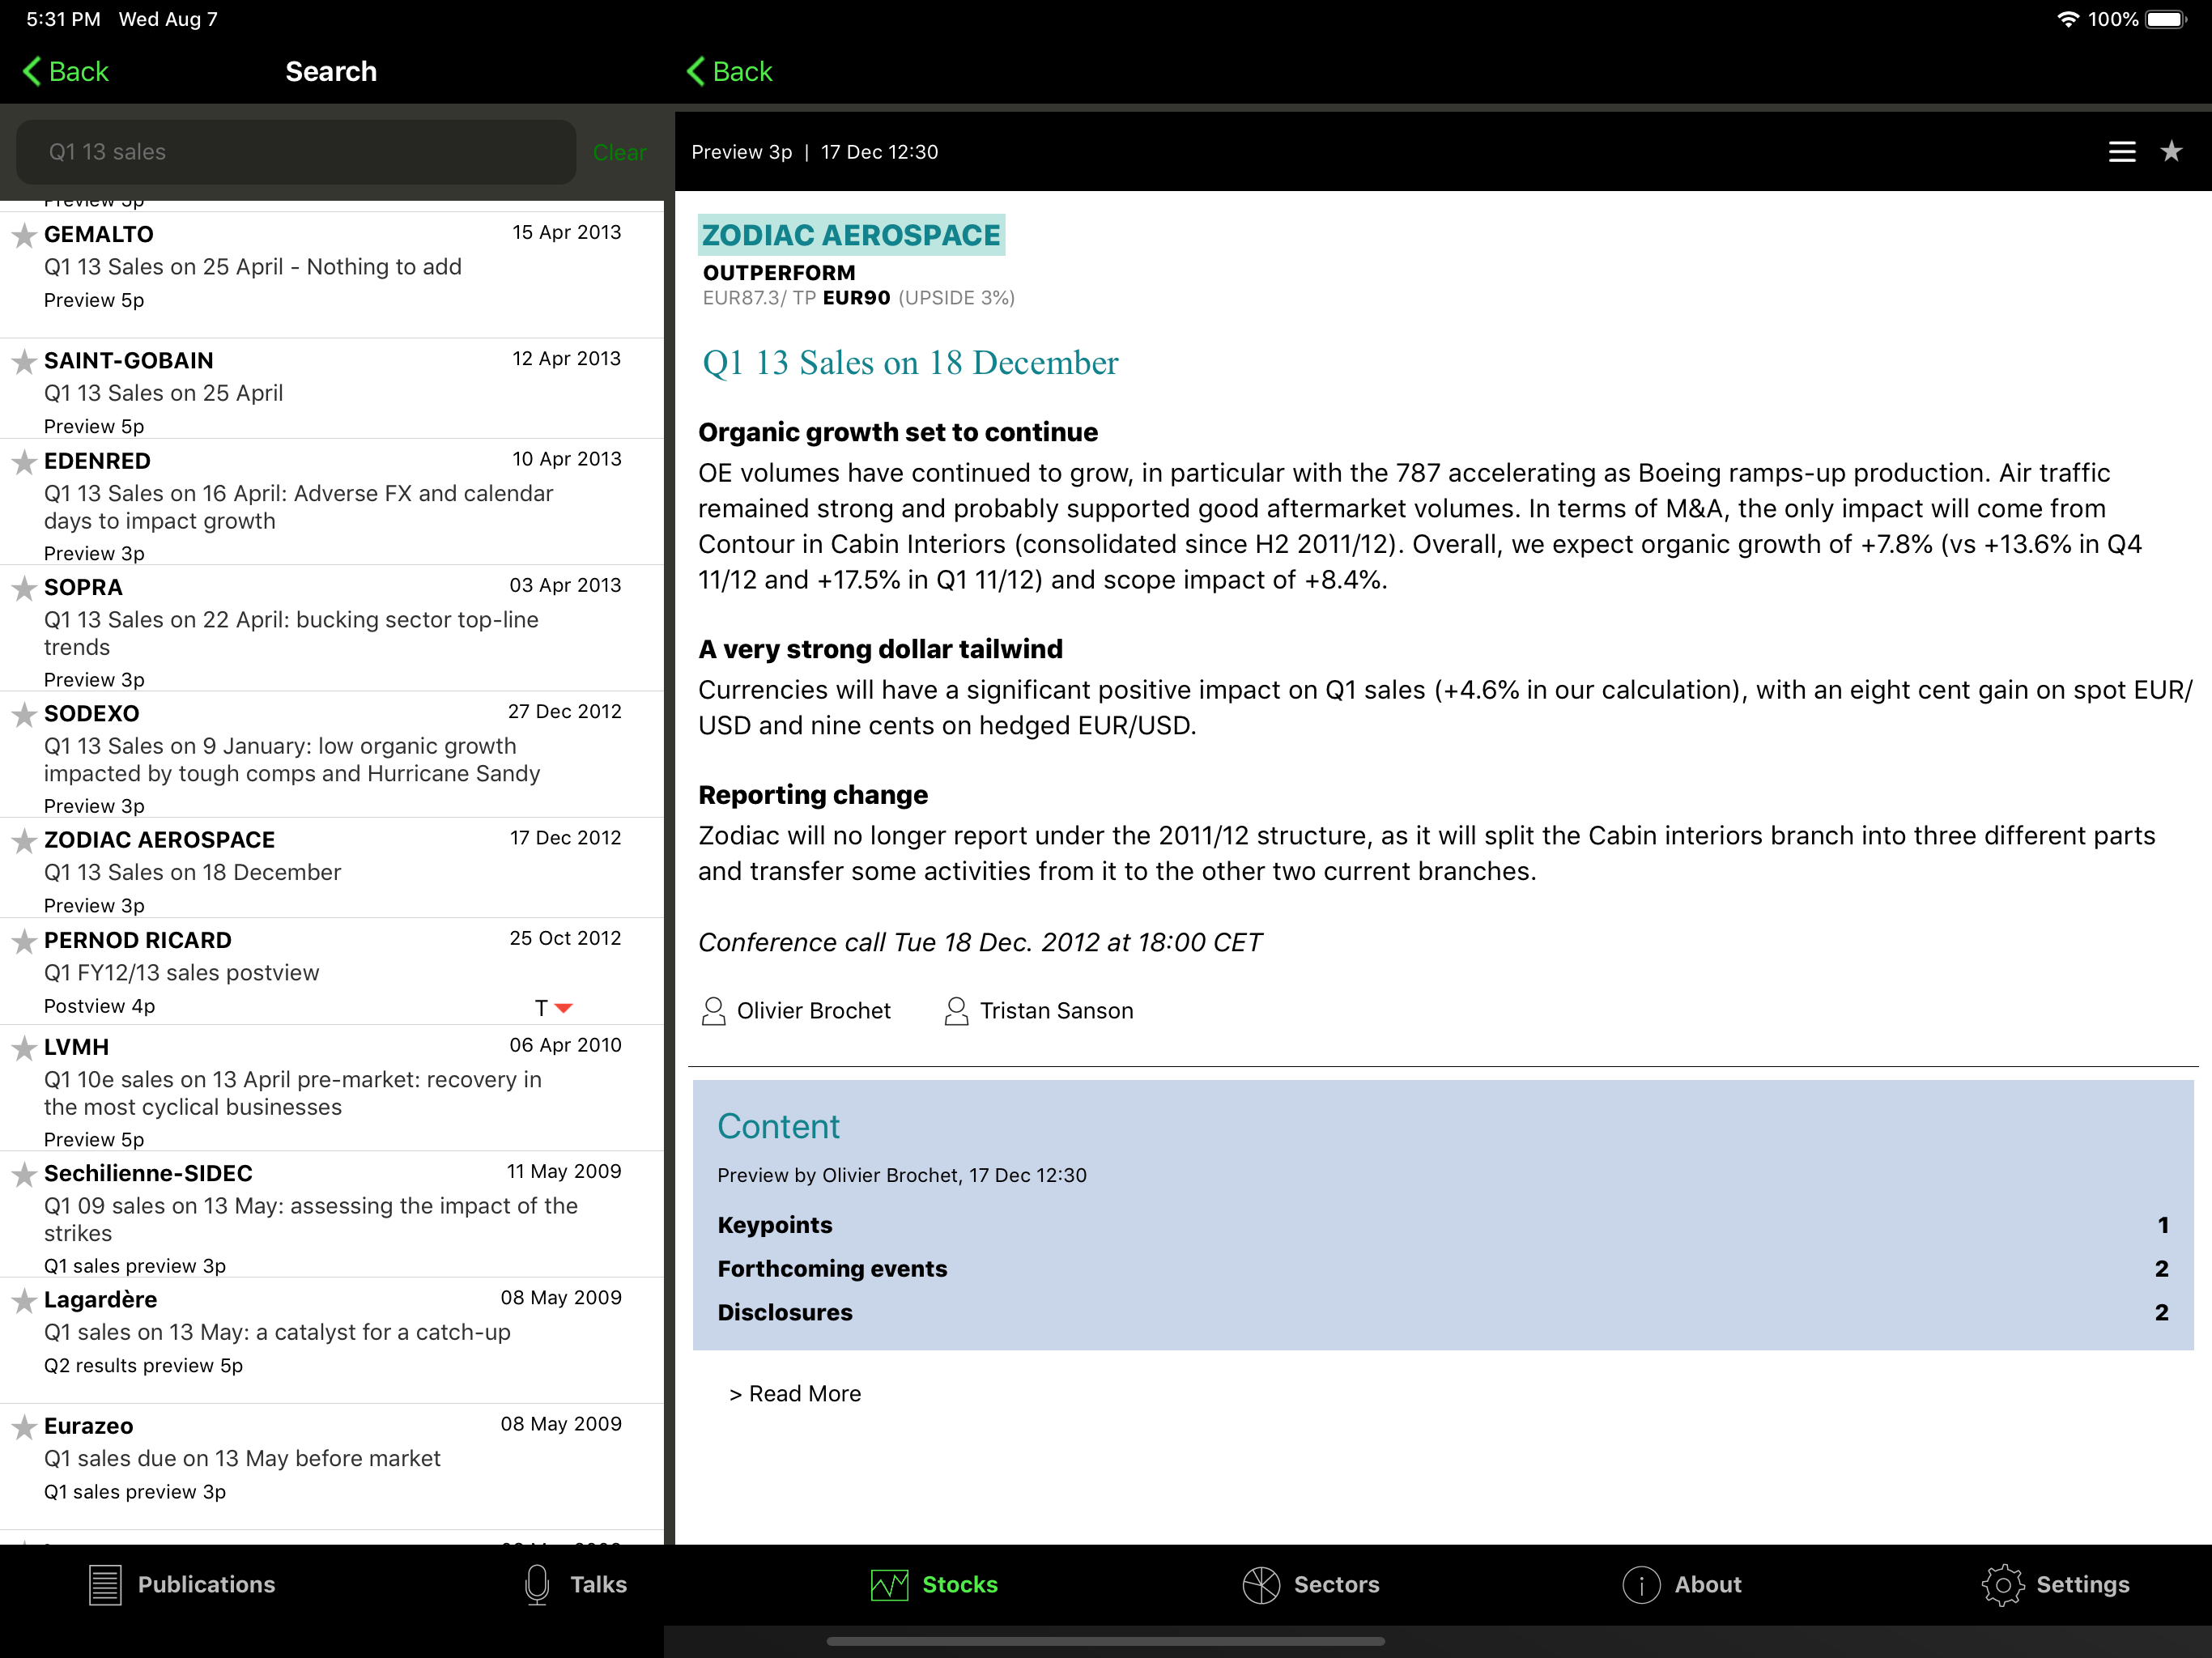Star the ZODIAC AEROSPACE result
The height and width of the screenshot is (1658, 2212).
click(24, 840)
